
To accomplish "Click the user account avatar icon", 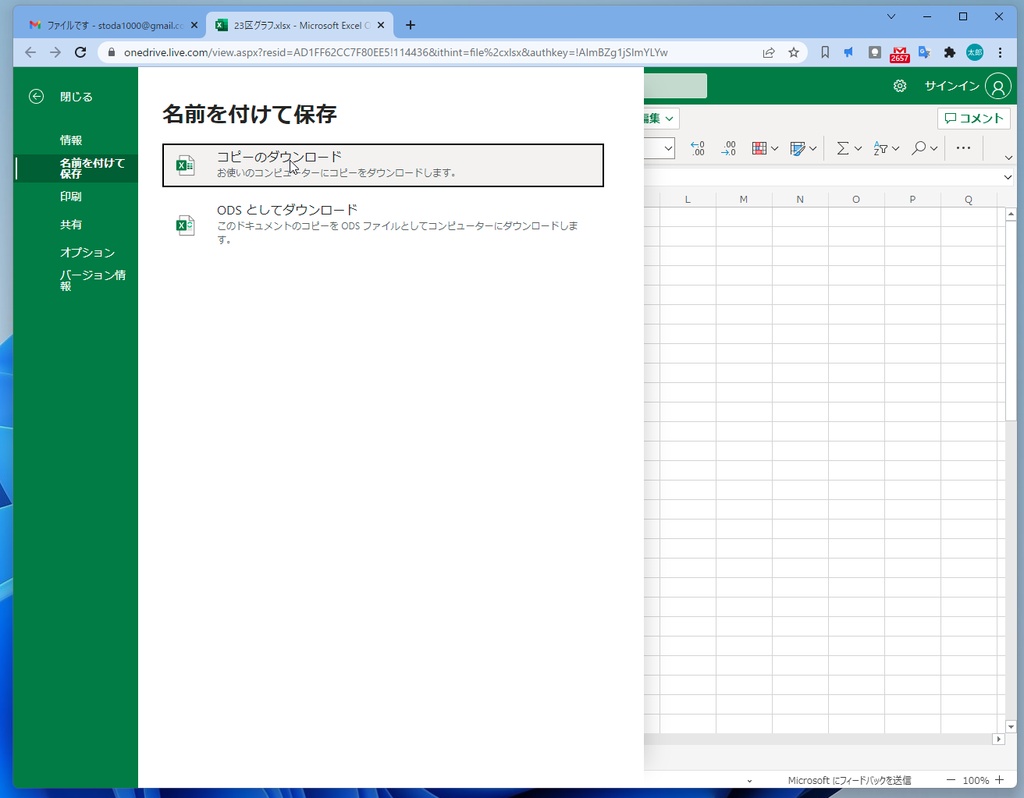I will tap(998, 86).
